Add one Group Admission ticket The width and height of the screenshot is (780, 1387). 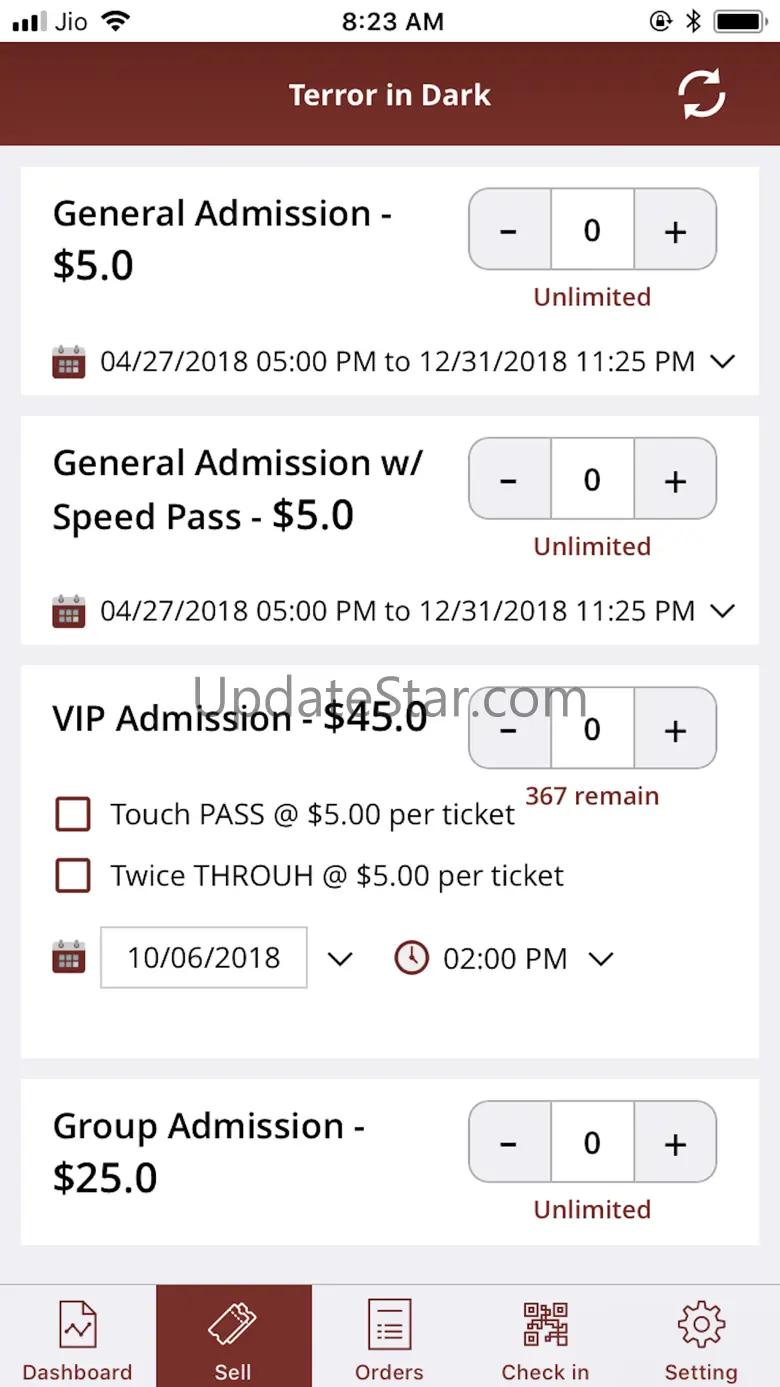pos(675,1143)
